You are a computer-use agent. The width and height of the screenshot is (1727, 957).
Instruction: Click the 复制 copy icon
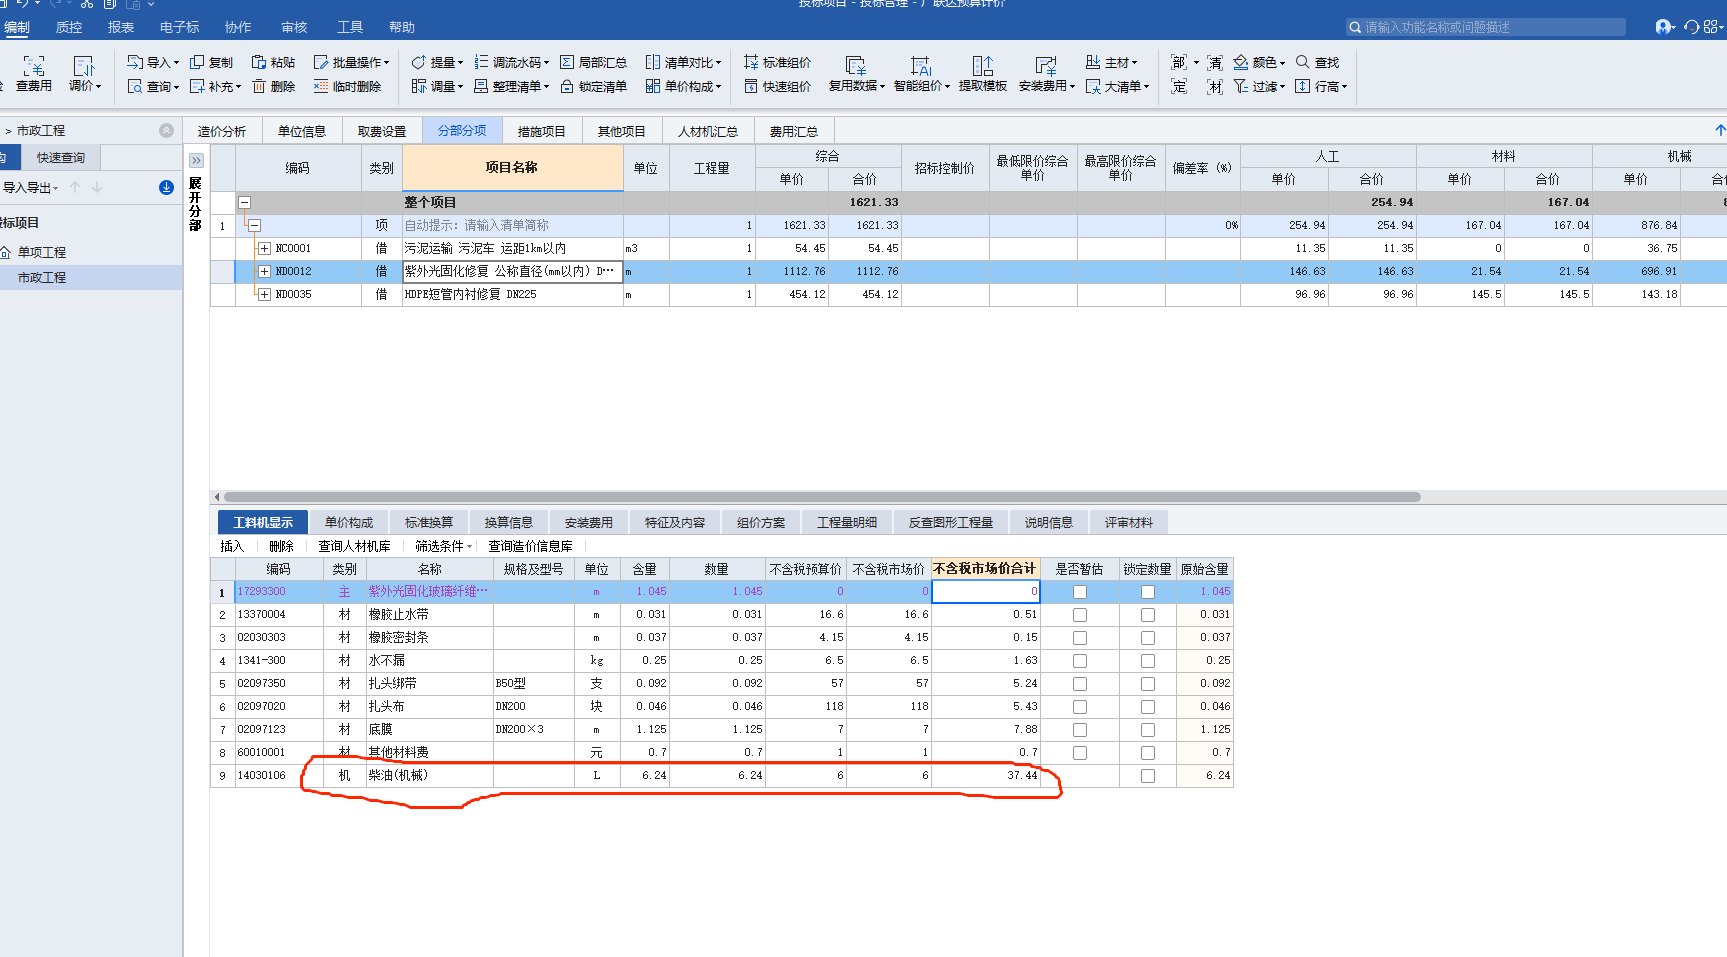(197, 62)
